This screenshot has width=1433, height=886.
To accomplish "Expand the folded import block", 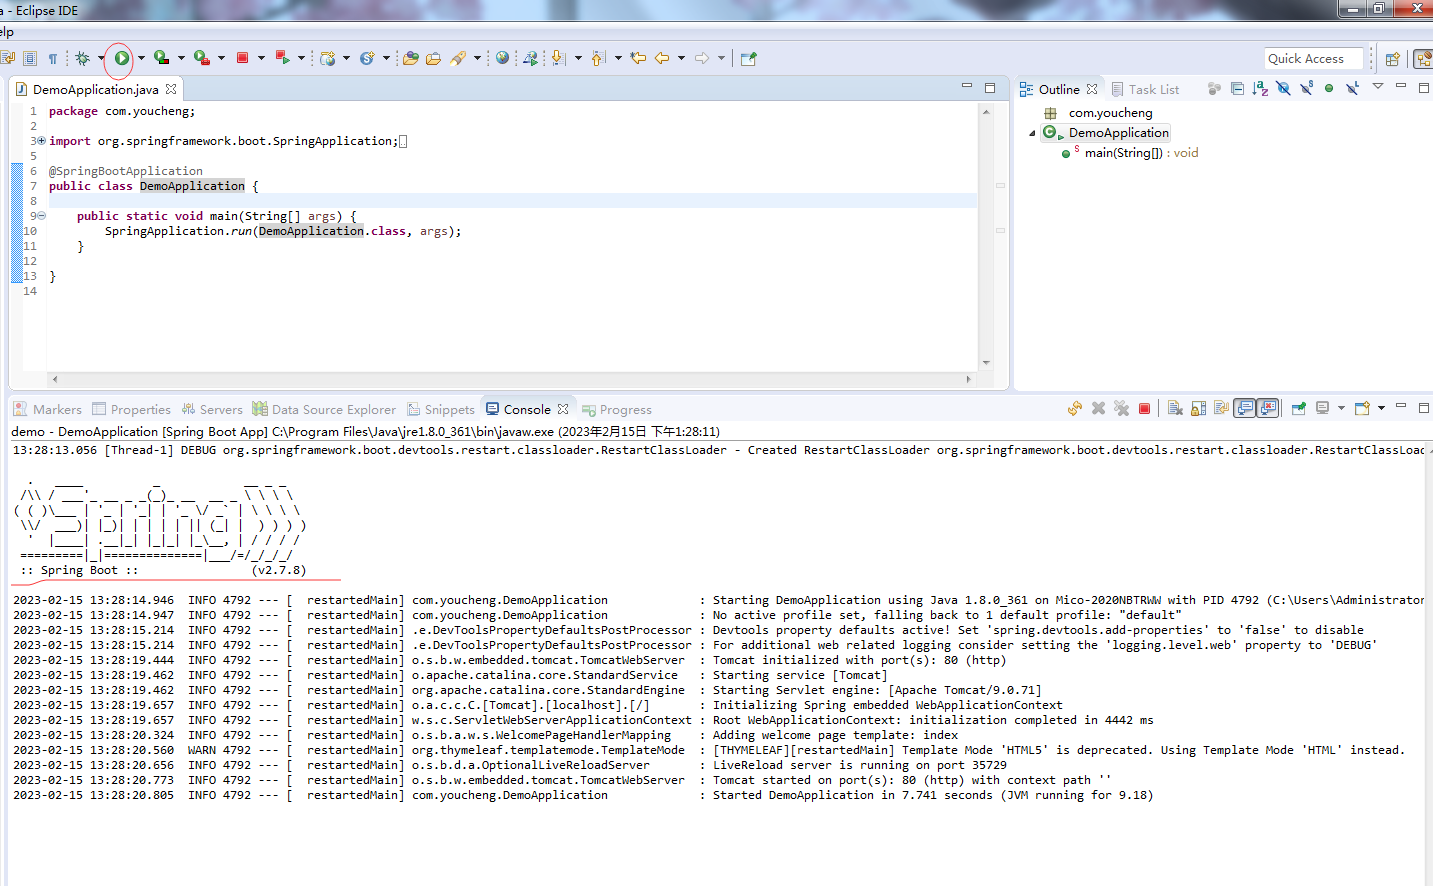I will pyautogui.click(x=41, y=141).
